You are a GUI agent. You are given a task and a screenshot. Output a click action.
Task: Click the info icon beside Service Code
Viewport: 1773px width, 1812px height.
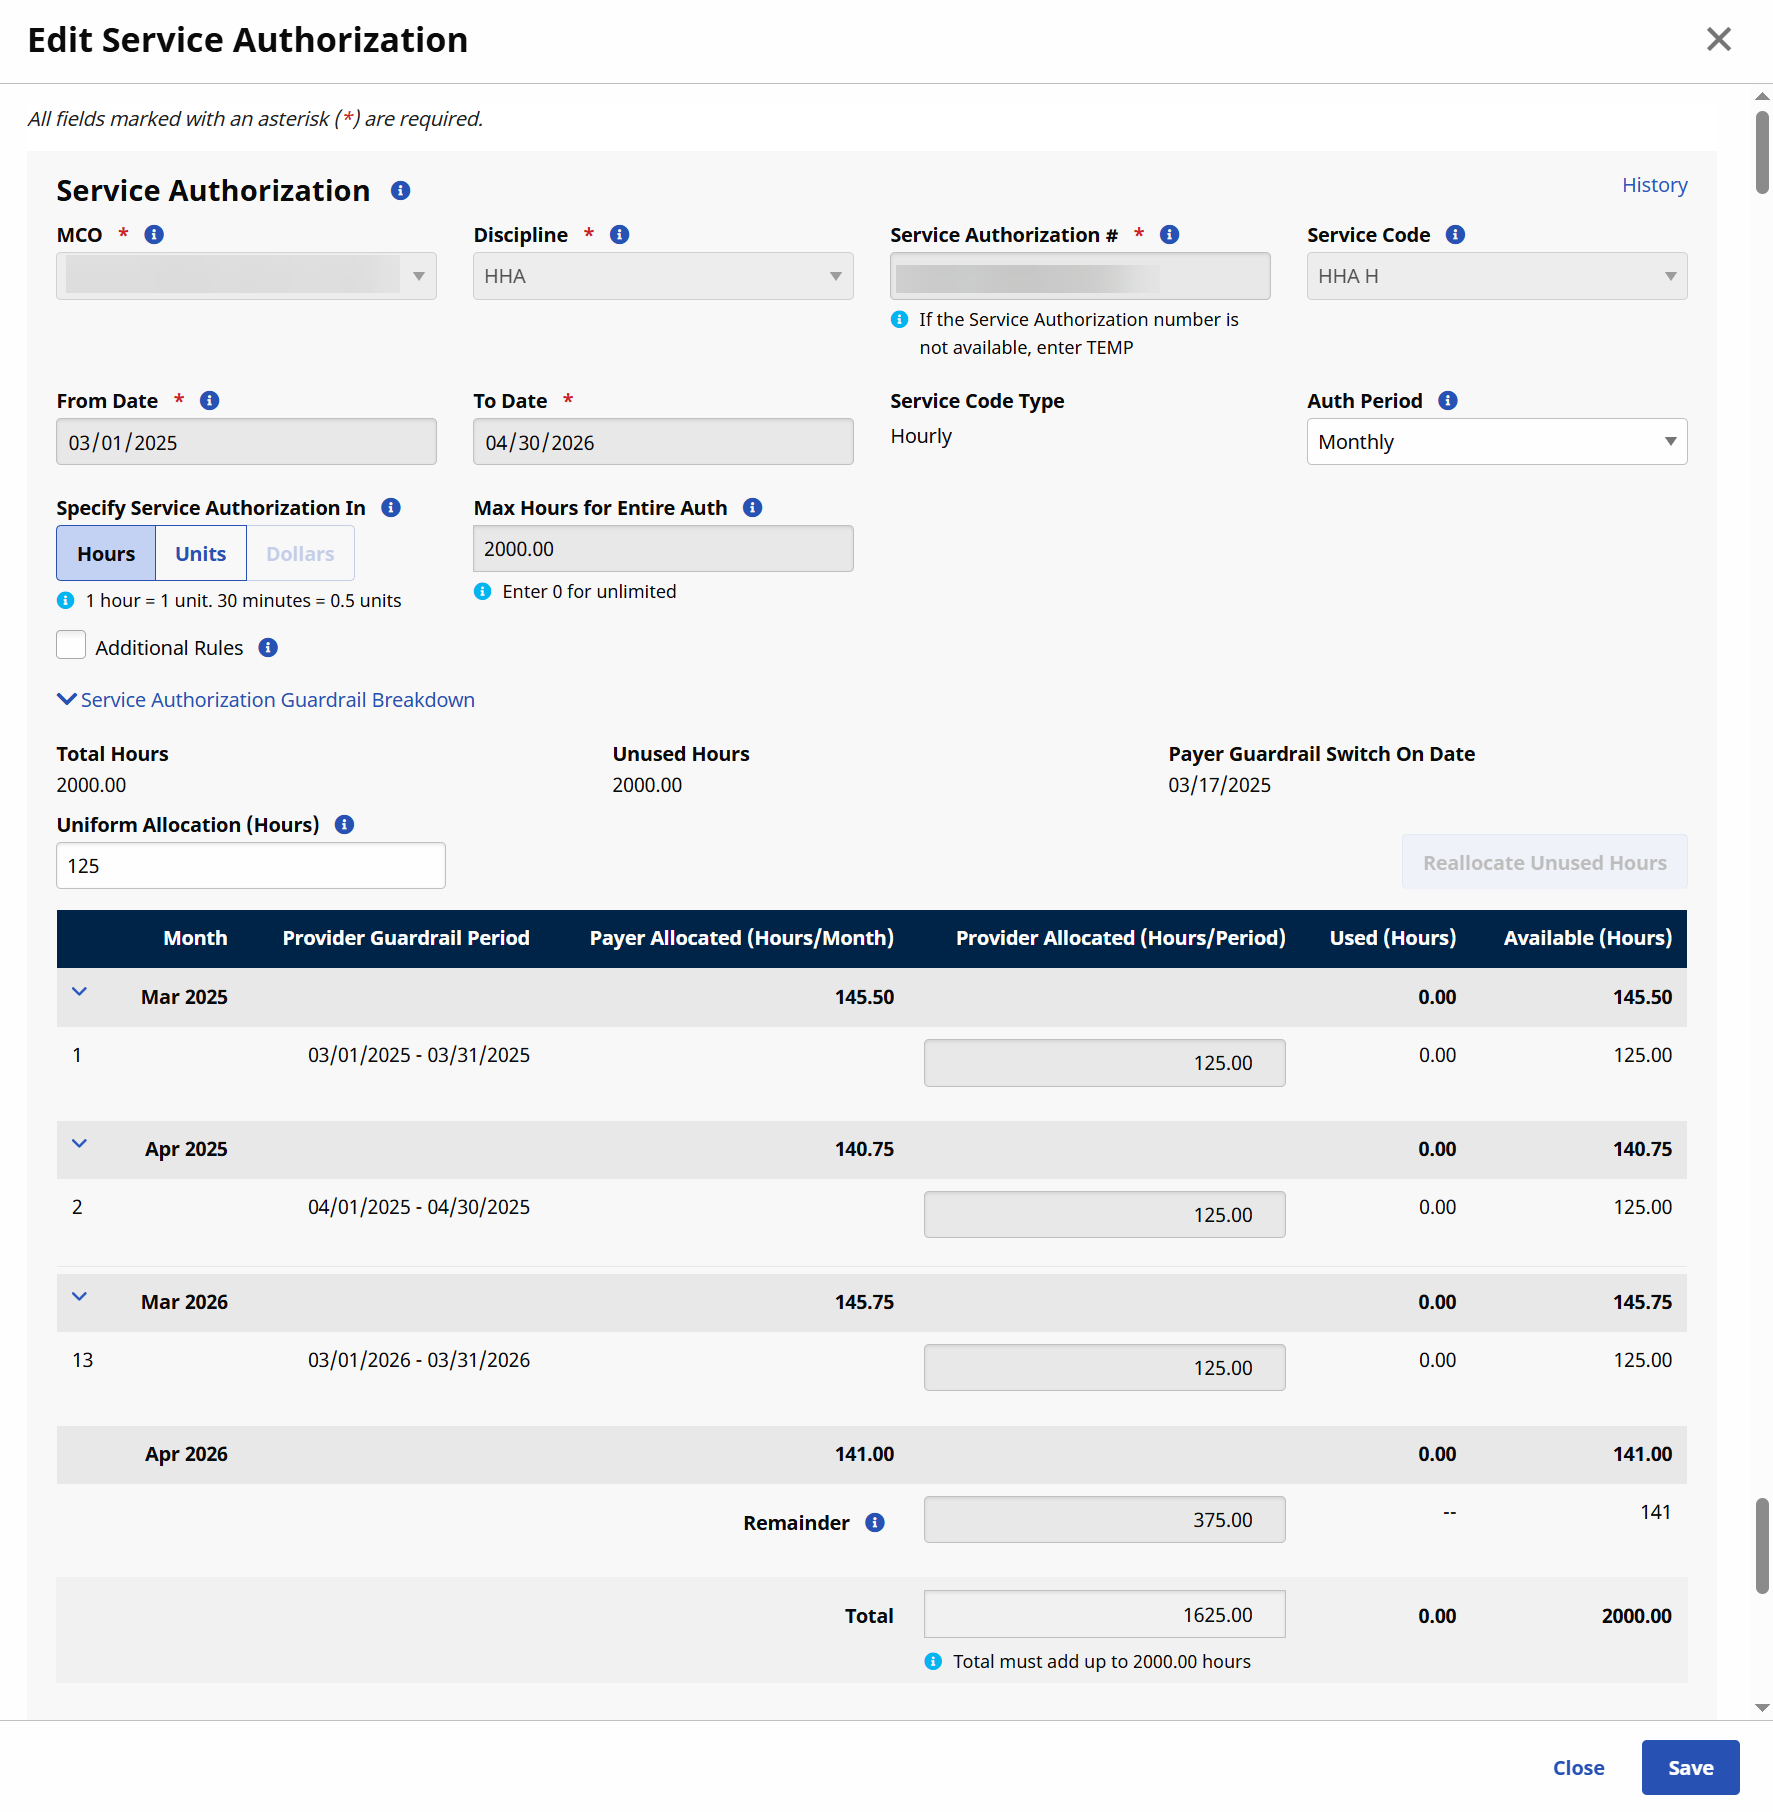coord(1455,235)
